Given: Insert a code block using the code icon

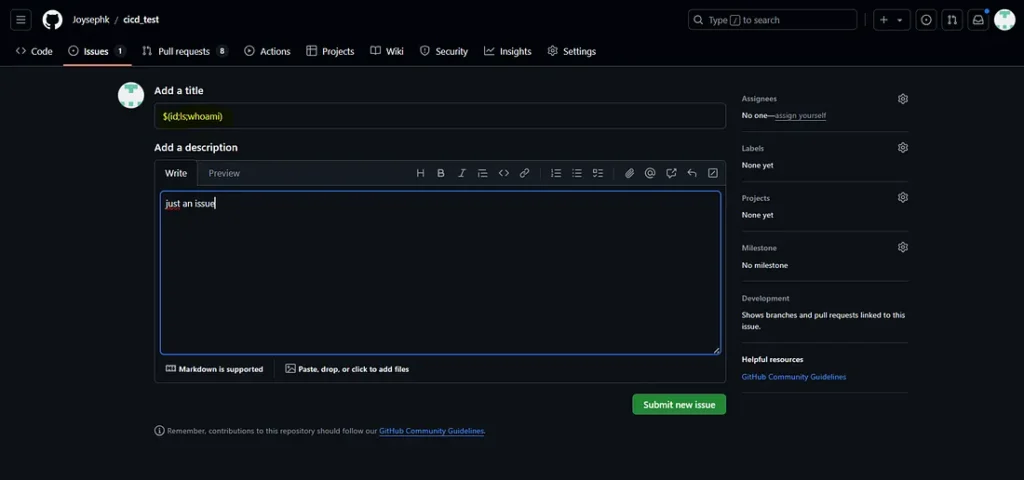Looking at the screenshot, I should tap(504, 173).
